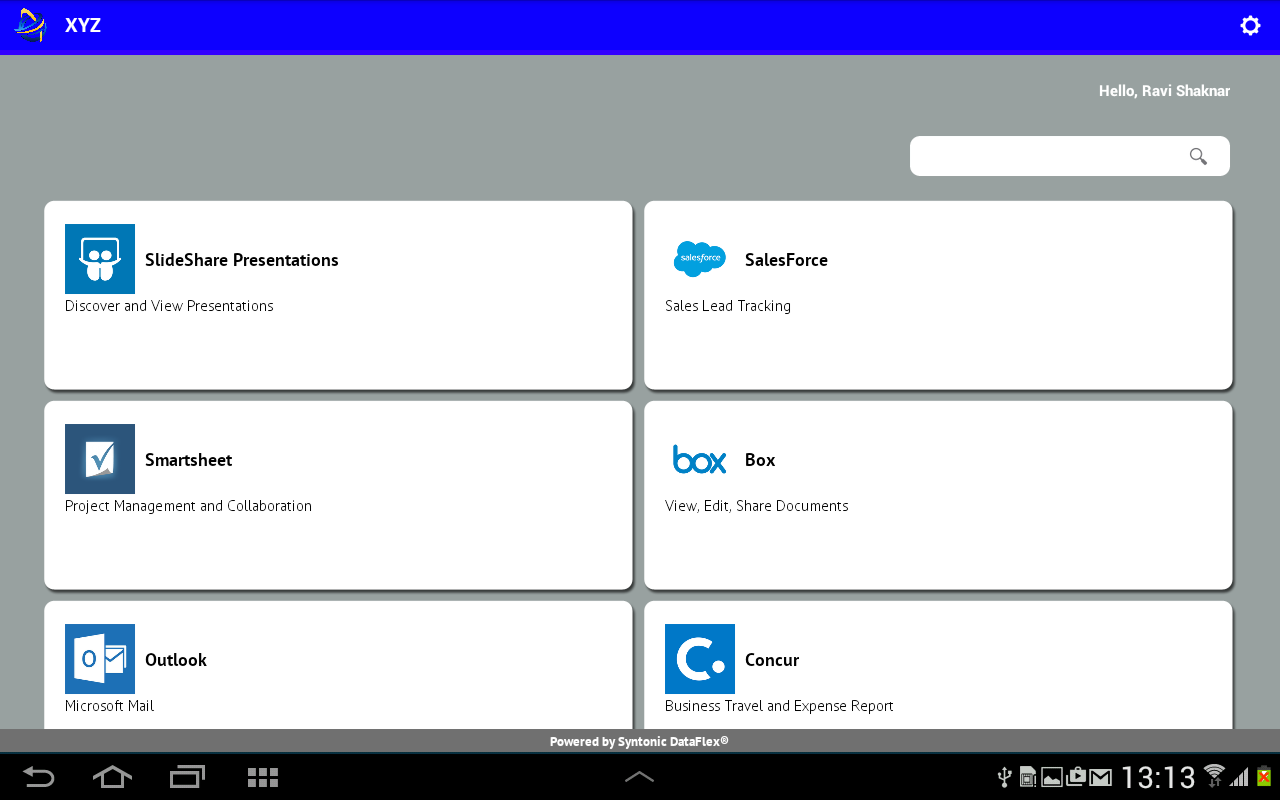Open the settings gear in the header
This screenshot has height=800, width=1280.
click(x=1250, y=26)
